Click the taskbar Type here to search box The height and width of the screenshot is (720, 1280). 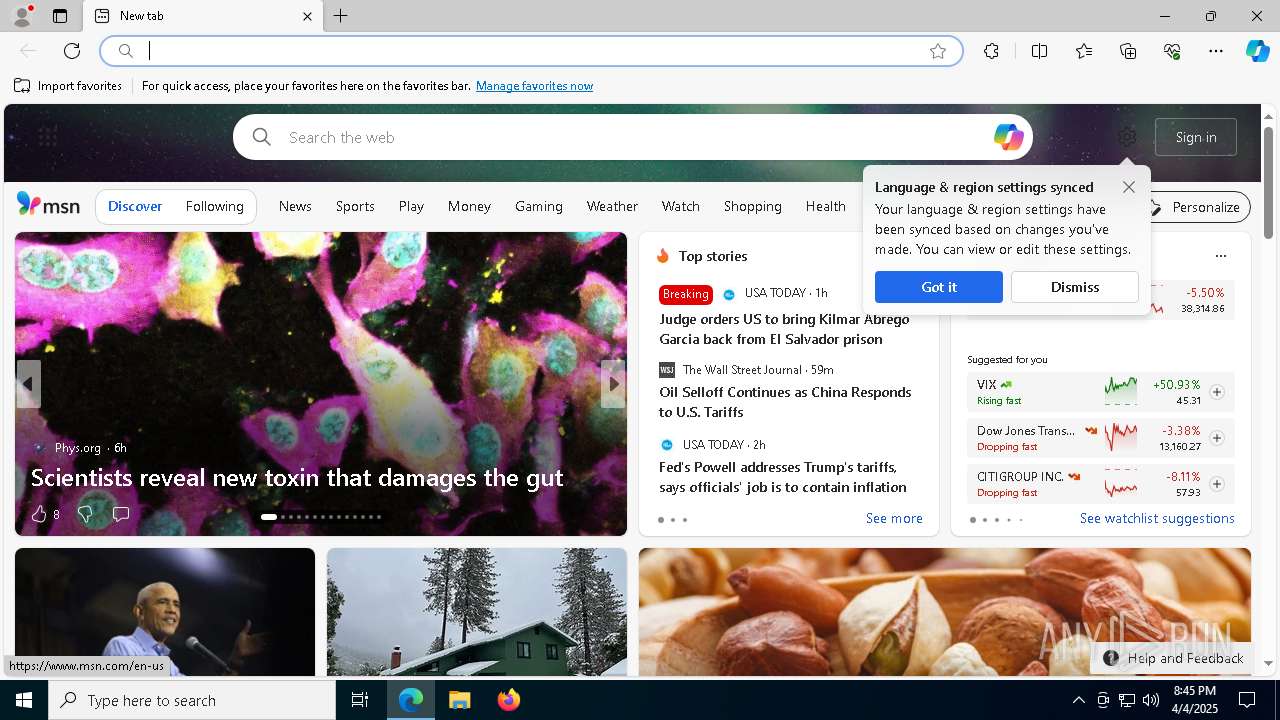192,700
